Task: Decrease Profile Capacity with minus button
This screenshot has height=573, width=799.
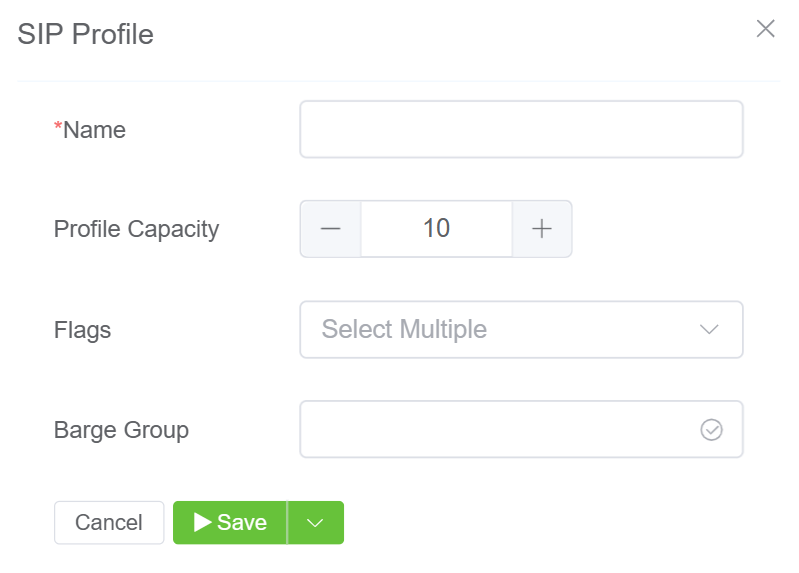Action: (x=331, y=229)
